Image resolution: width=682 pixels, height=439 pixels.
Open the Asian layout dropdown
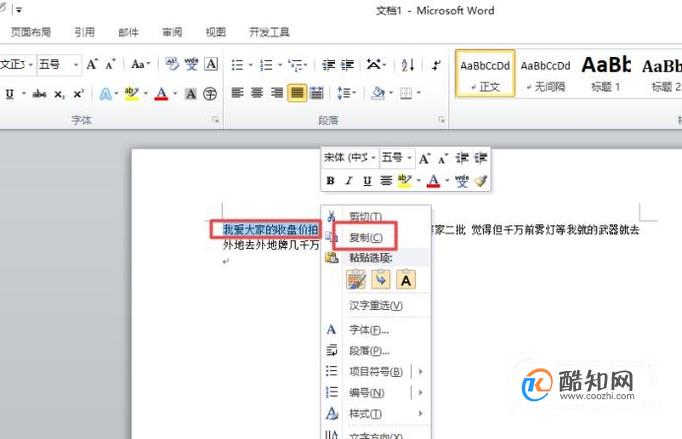pyautogui.click(x=376, y=65)
